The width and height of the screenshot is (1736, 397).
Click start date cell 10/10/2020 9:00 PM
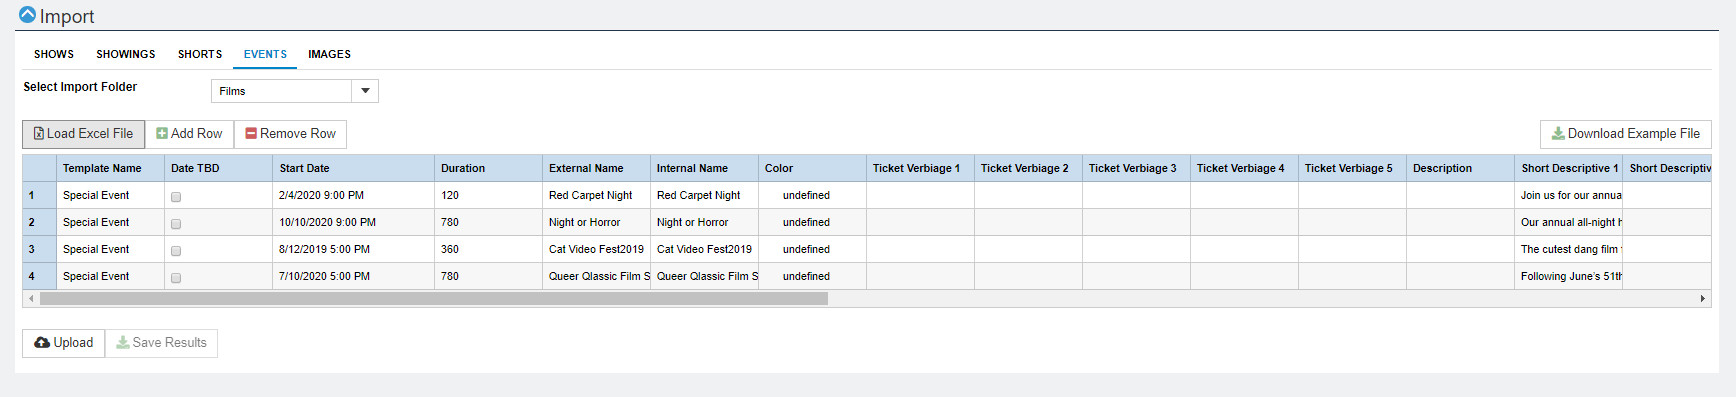click(x=353, y=222)
